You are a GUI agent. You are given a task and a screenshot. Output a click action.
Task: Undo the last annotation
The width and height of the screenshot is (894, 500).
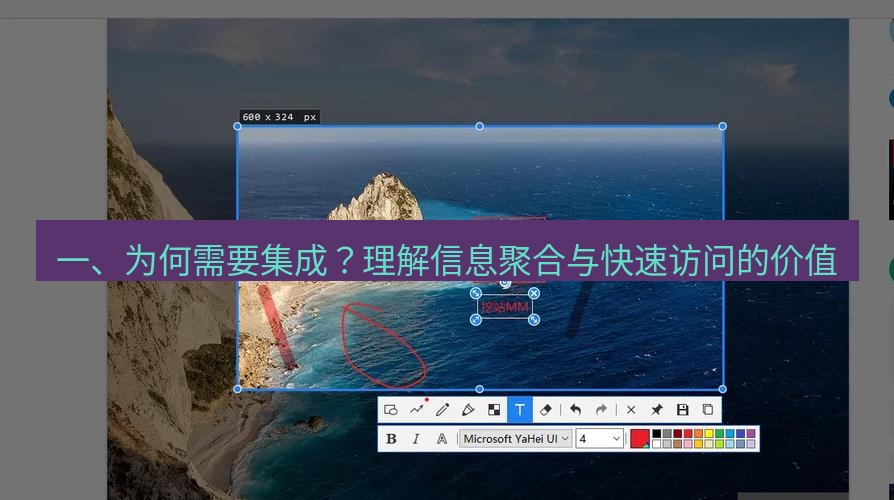point(575,410)
